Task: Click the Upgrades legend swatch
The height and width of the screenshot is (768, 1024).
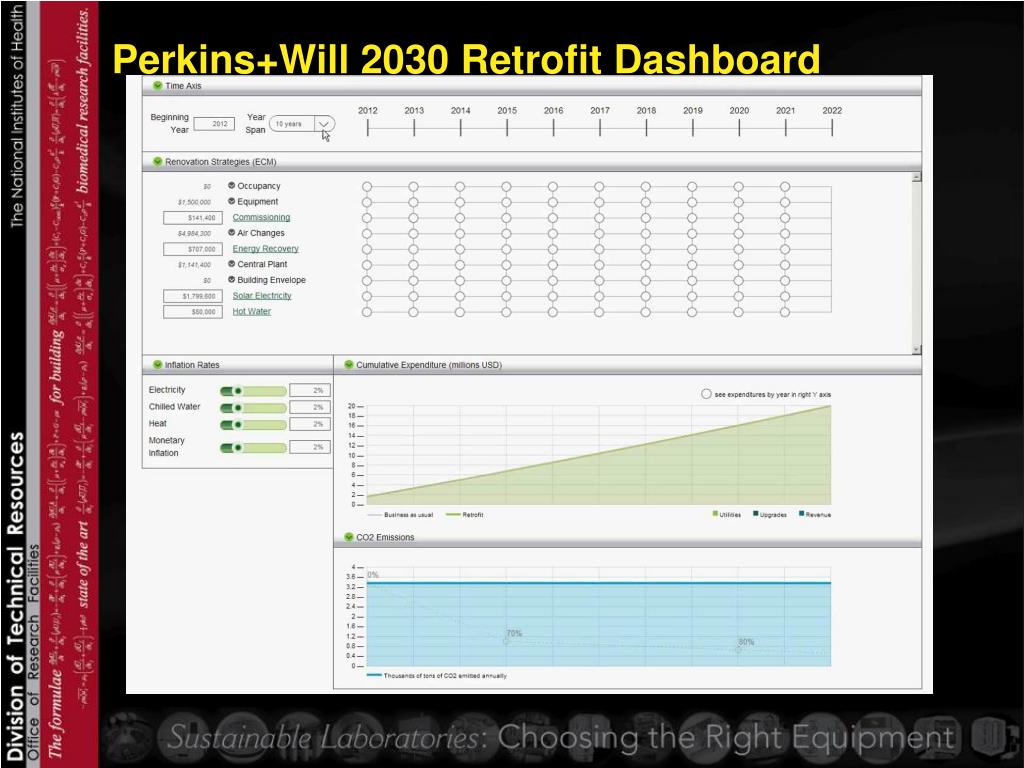Action: pyautogui.click(x=756, y=514)
